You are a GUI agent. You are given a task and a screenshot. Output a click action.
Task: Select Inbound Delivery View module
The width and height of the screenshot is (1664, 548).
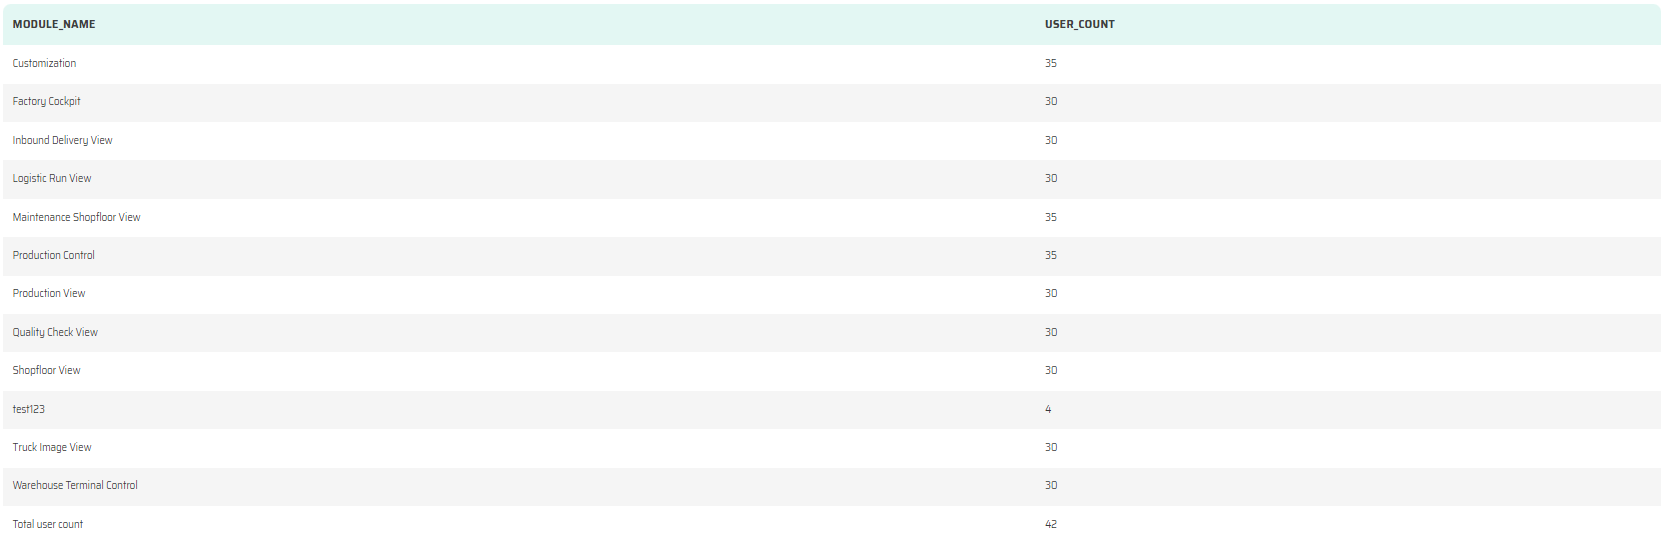pos(62,140)
